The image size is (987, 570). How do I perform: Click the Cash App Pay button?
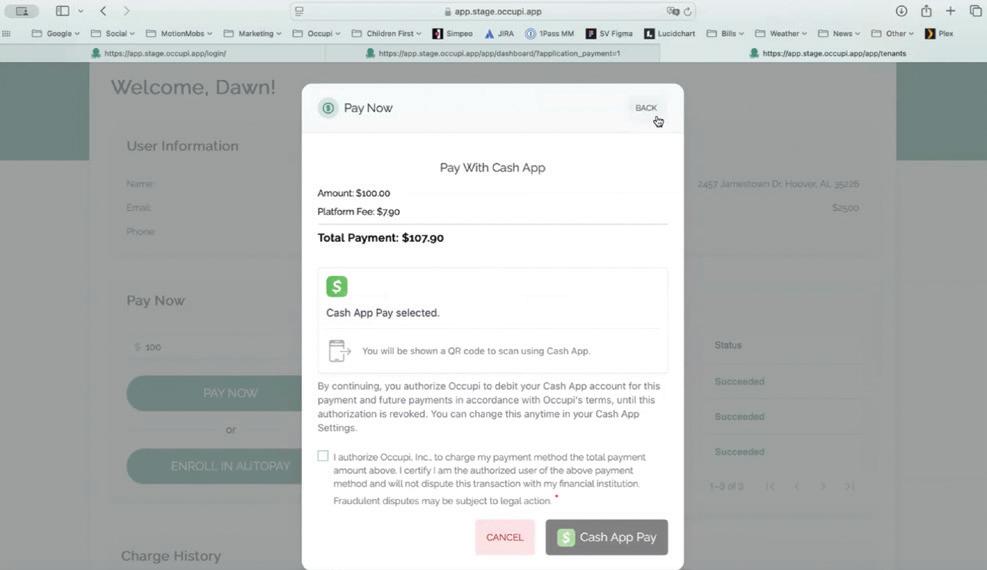point(607,537)
